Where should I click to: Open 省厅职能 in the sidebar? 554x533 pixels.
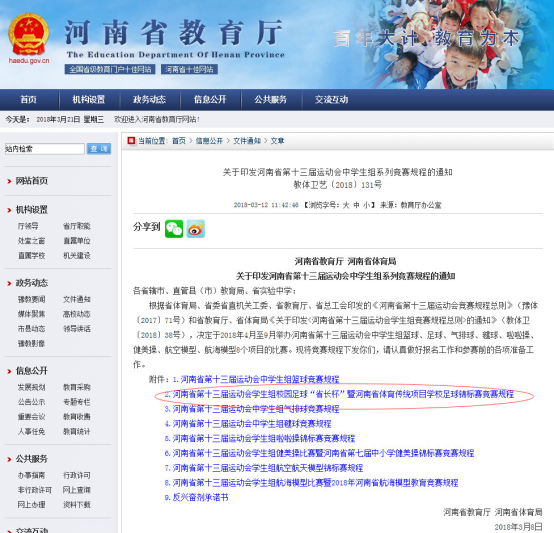pos(77,226)
